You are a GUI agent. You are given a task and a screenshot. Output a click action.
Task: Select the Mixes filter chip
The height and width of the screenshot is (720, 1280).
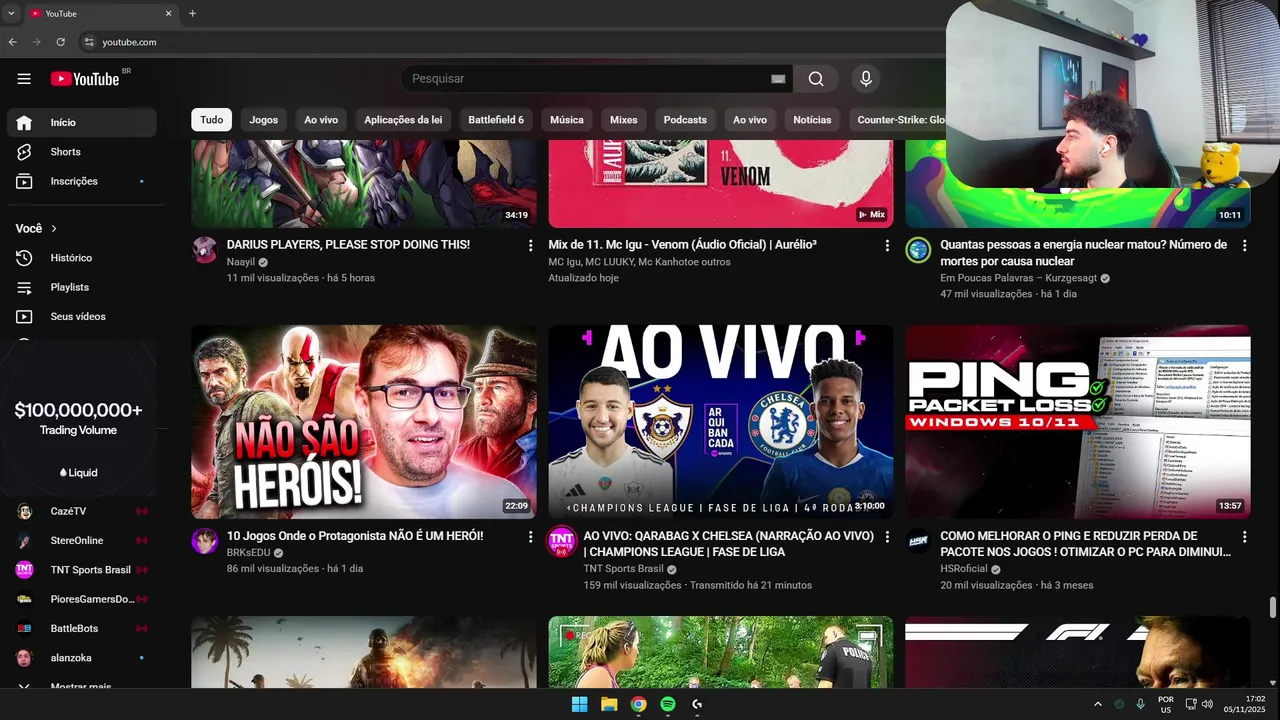click(x=624, y=120)
